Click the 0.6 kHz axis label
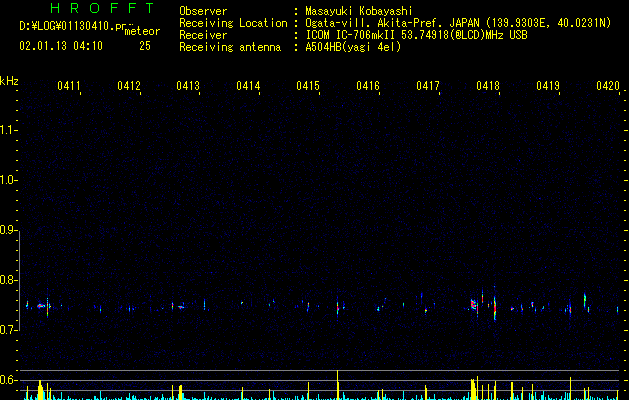 (x=8, y=380)
